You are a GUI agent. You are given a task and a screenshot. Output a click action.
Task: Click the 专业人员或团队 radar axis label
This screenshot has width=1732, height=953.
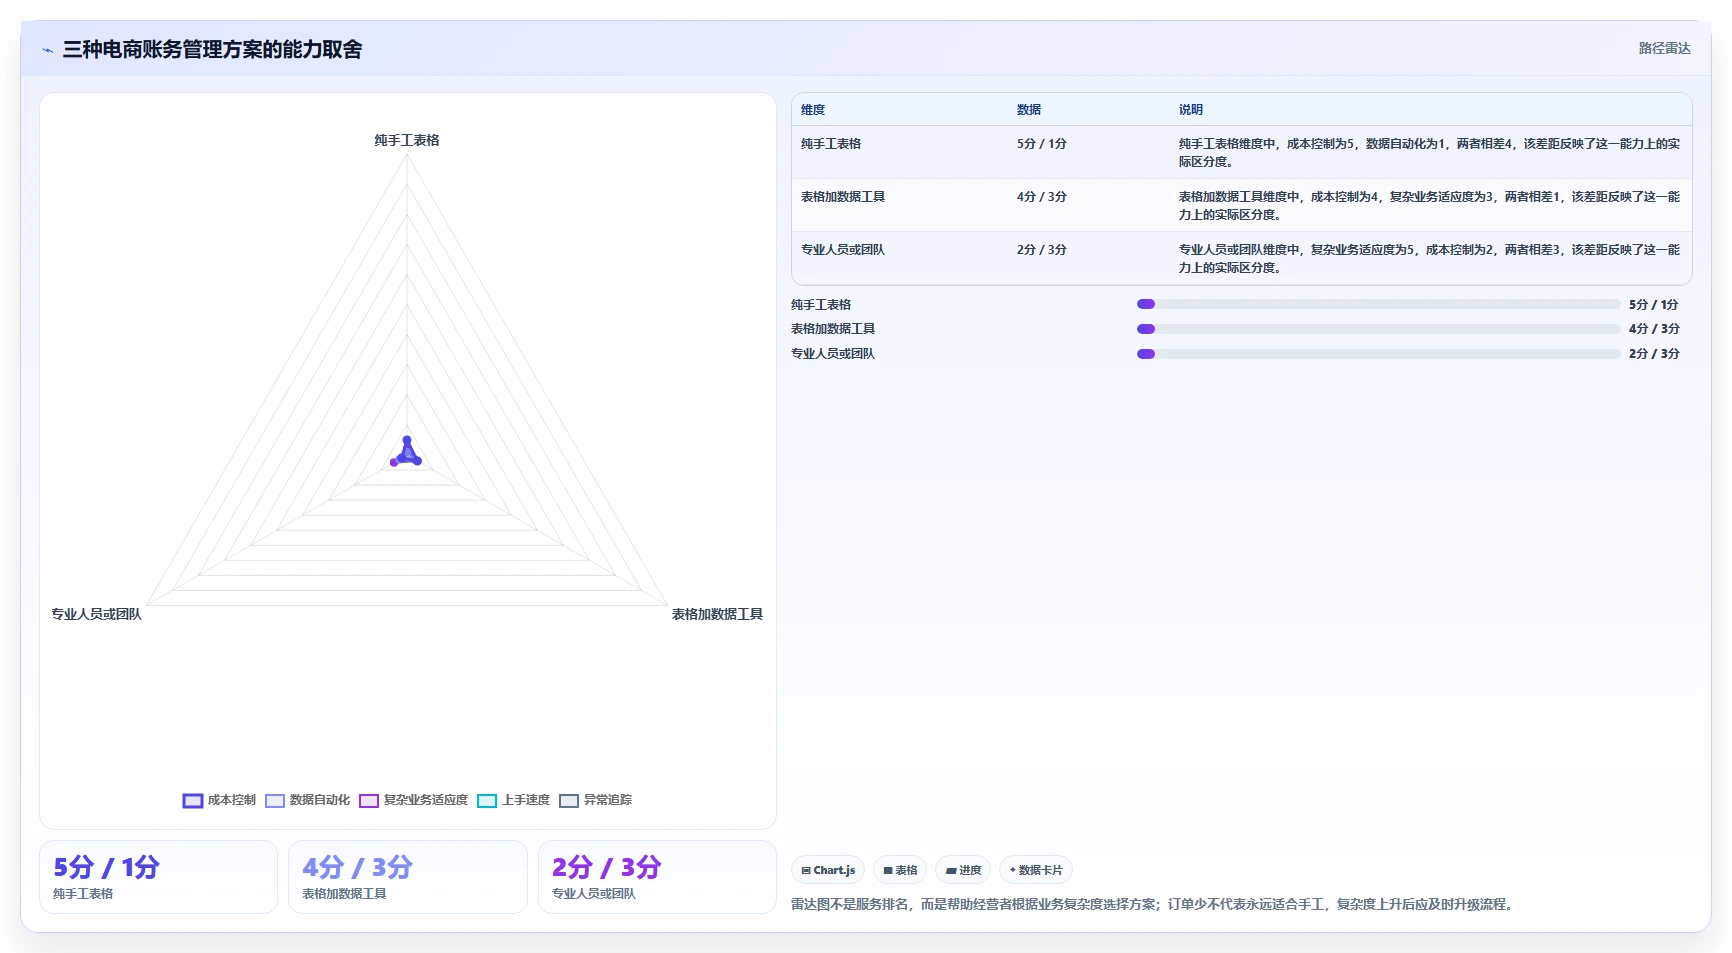(x=97, y=614)
